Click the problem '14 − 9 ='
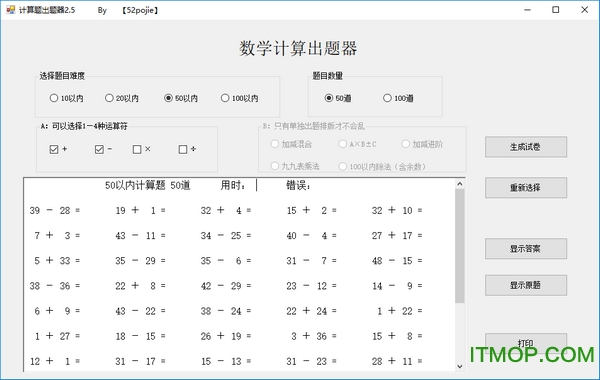600x380 pixels. 397,286
